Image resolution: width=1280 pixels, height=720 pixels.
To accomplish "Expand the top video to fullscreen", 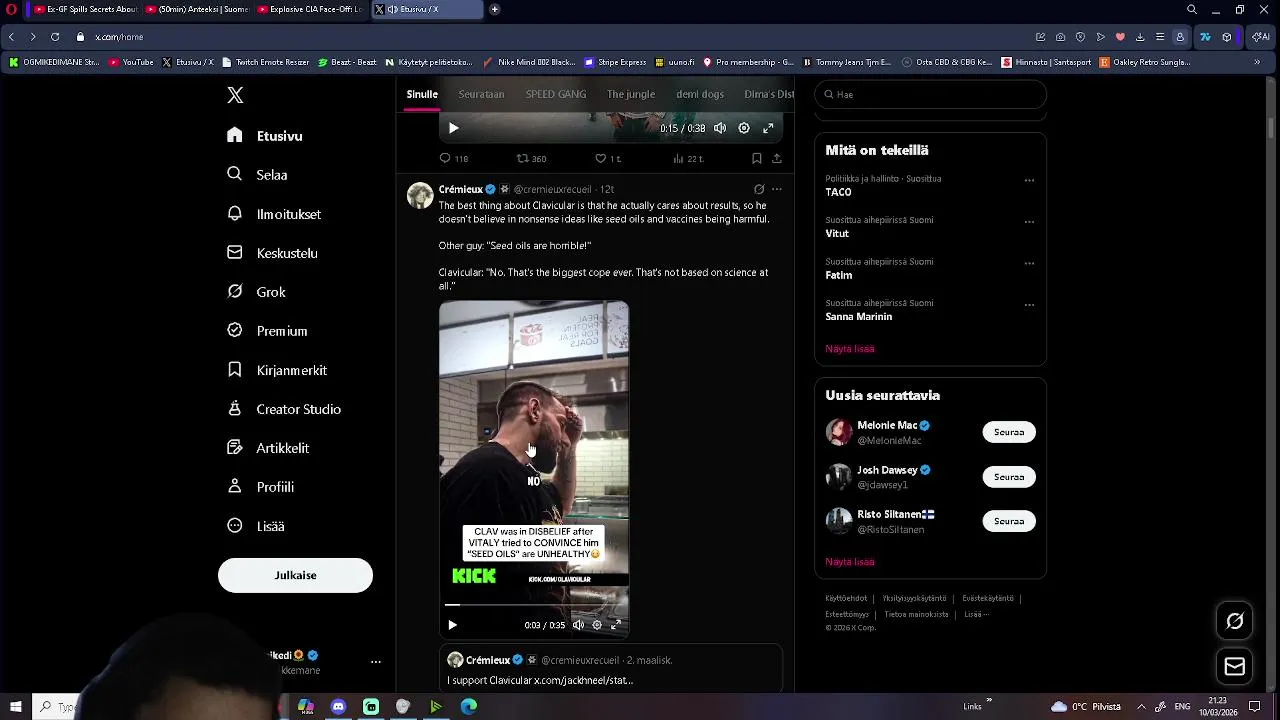I will tap(768, 128).
